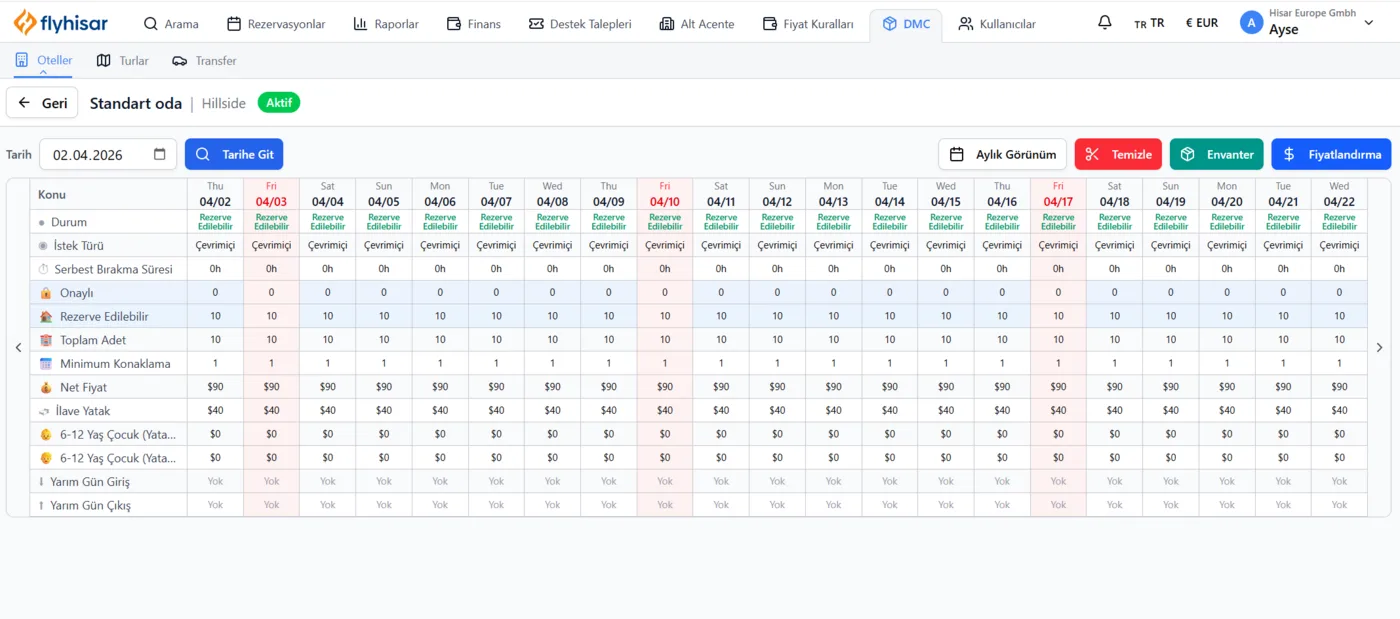Image resolution: width=1400 pixels, height=619 pixels.
Task: Open calendar picker in date field
Action: tap(160, 155)
